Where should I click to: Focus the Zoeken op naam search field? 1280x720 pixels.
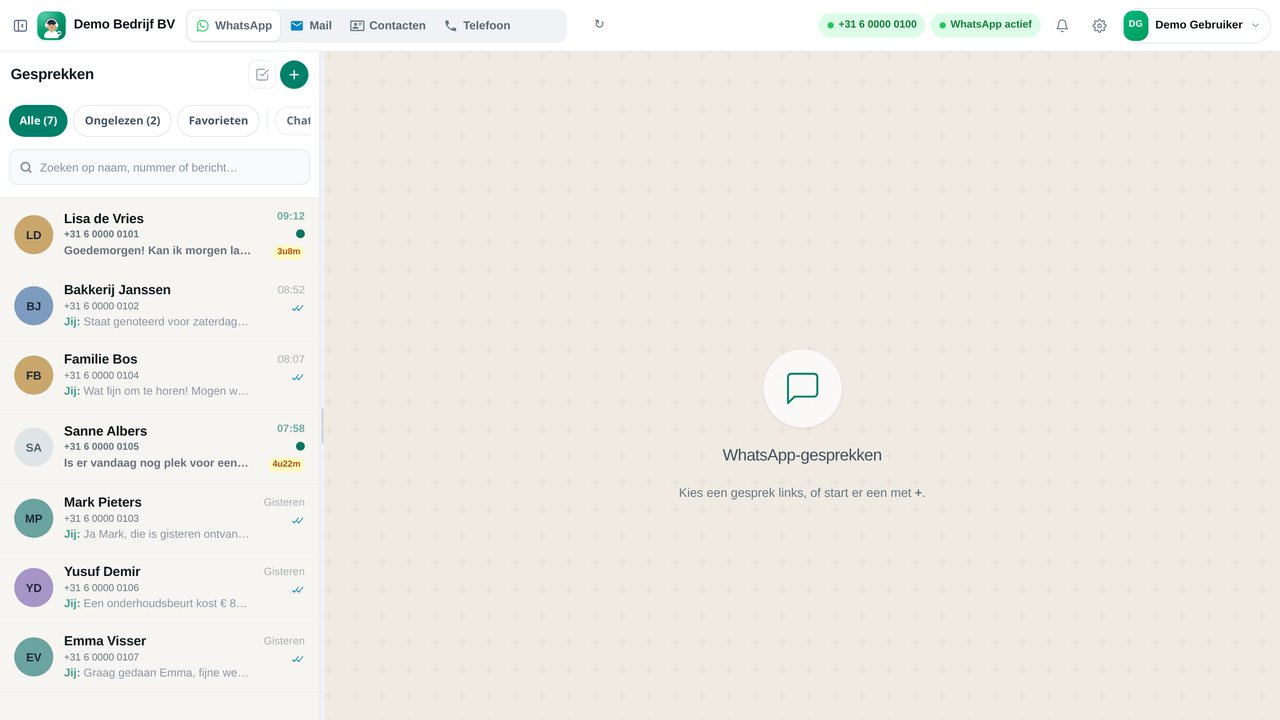click(x=159, y=167)
